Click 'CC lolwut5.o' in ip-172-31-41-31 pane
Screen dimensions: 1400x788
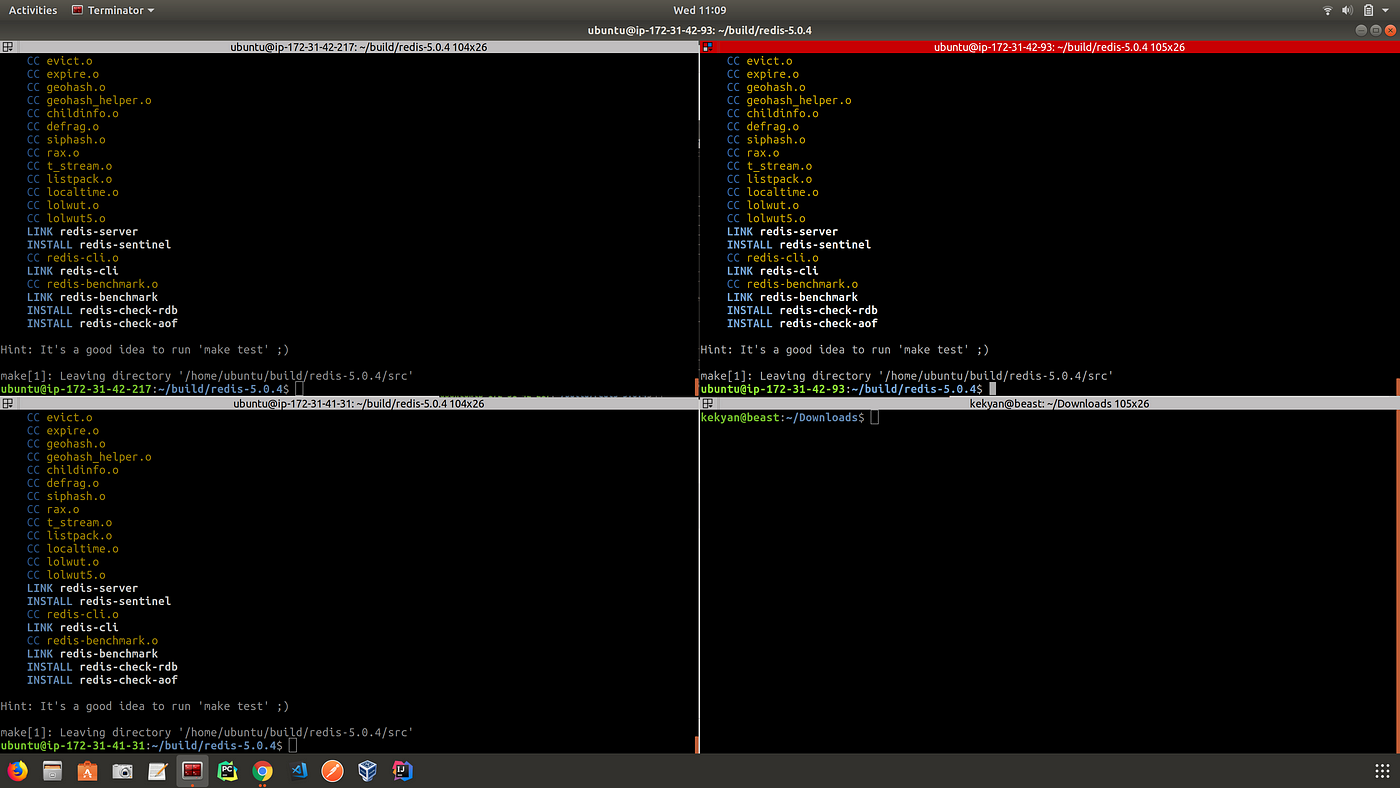pos(66,575)
